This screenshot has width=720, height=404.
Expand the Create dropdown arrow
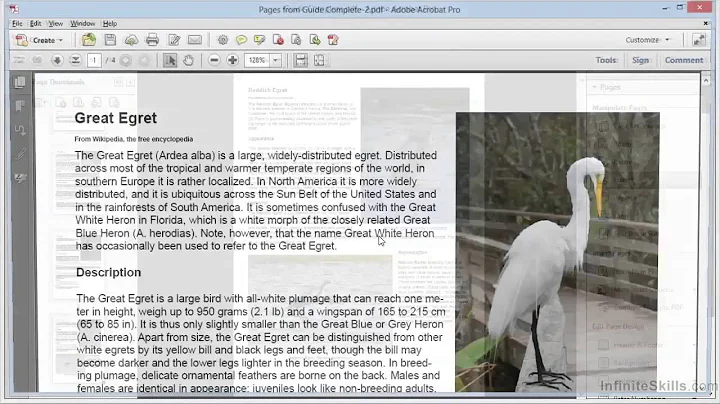(61, 40)
